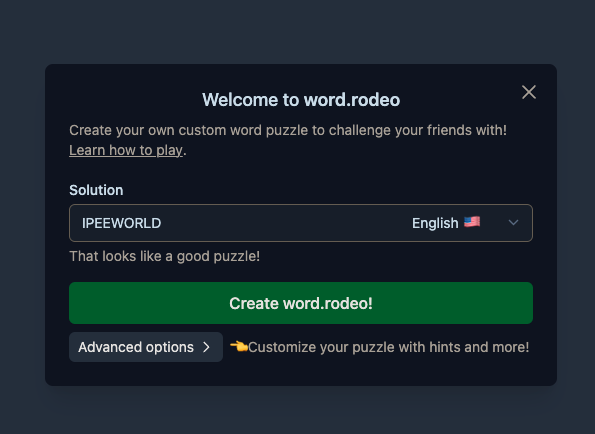Viewport: 595px width, 434px height.
Task: Focus the Solution field containing IPEEWORLD
Action: (x=301, y=223)
